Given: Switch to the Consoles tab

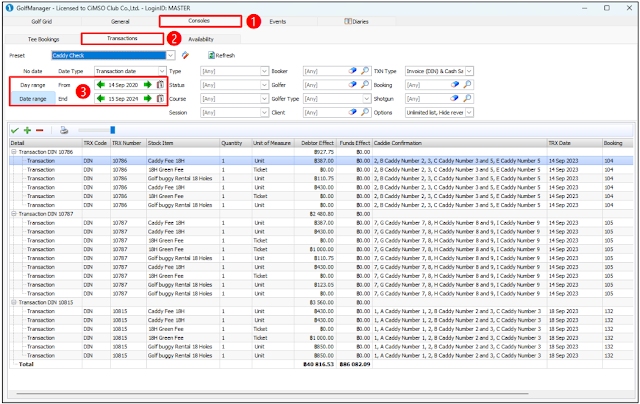Looking at the screenshot, I should 200,21.
